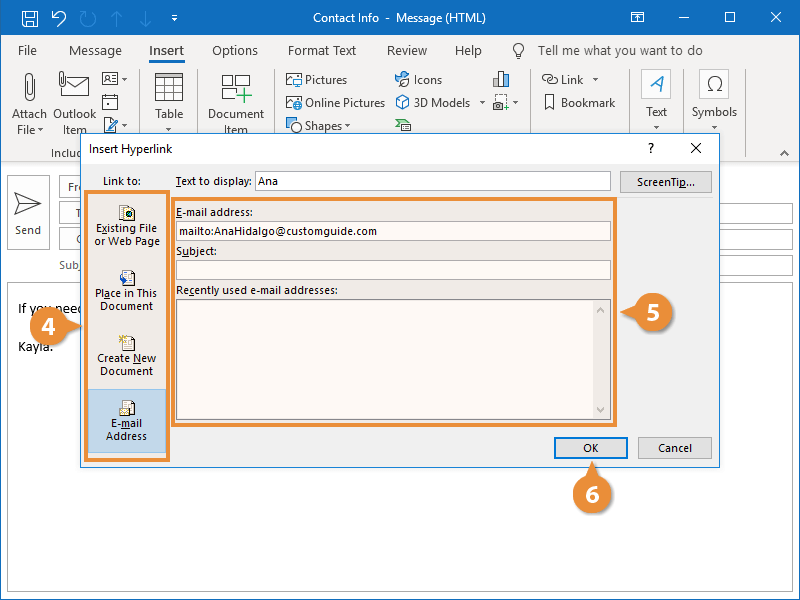Click the Subject input field
The height and width of the screenshot is (600, 800).
(393, 270)
